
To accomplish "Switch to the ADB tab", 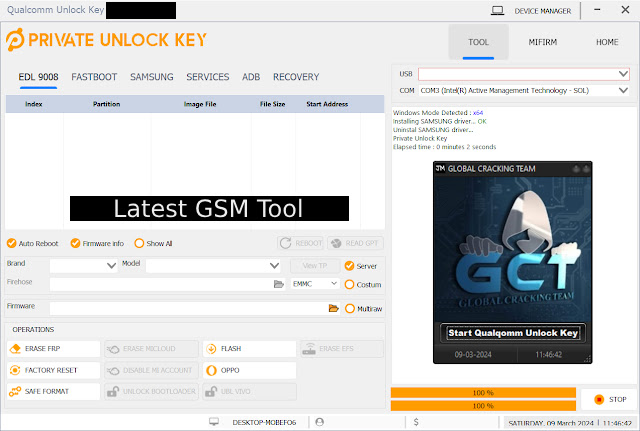I will [x=251, y=77].
